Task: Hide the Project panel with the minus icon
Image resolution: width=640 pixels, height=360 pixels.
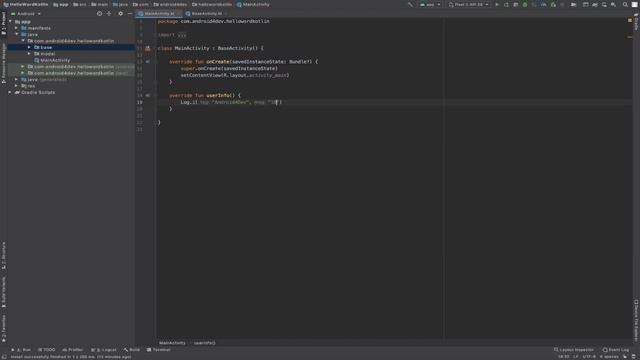Action: tap(130, 13)
